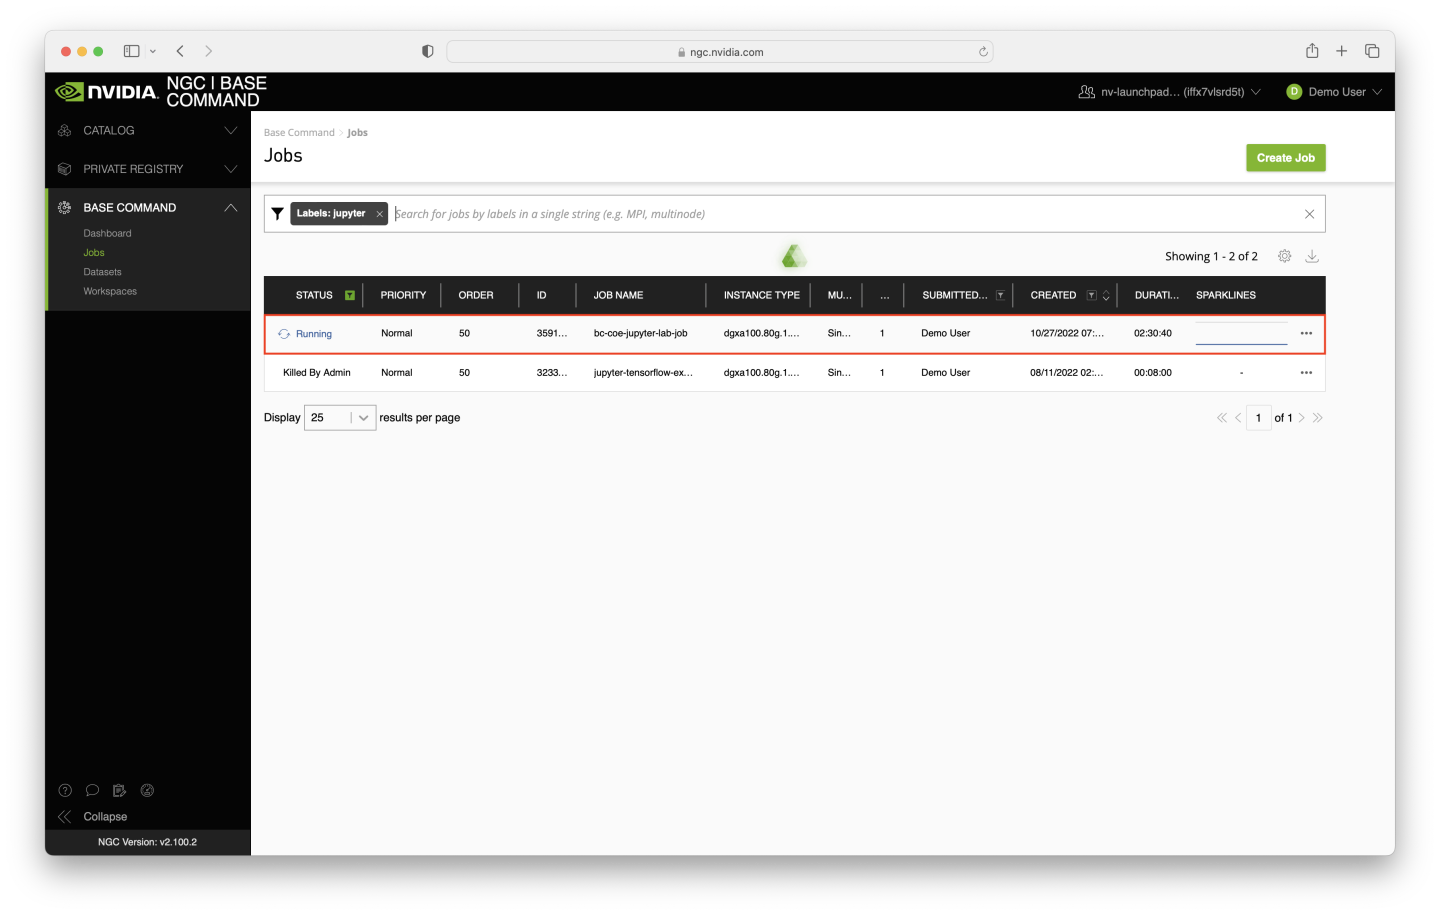Click the Create Job button
The image size is (1440, 915).
tap(1285, 157)
